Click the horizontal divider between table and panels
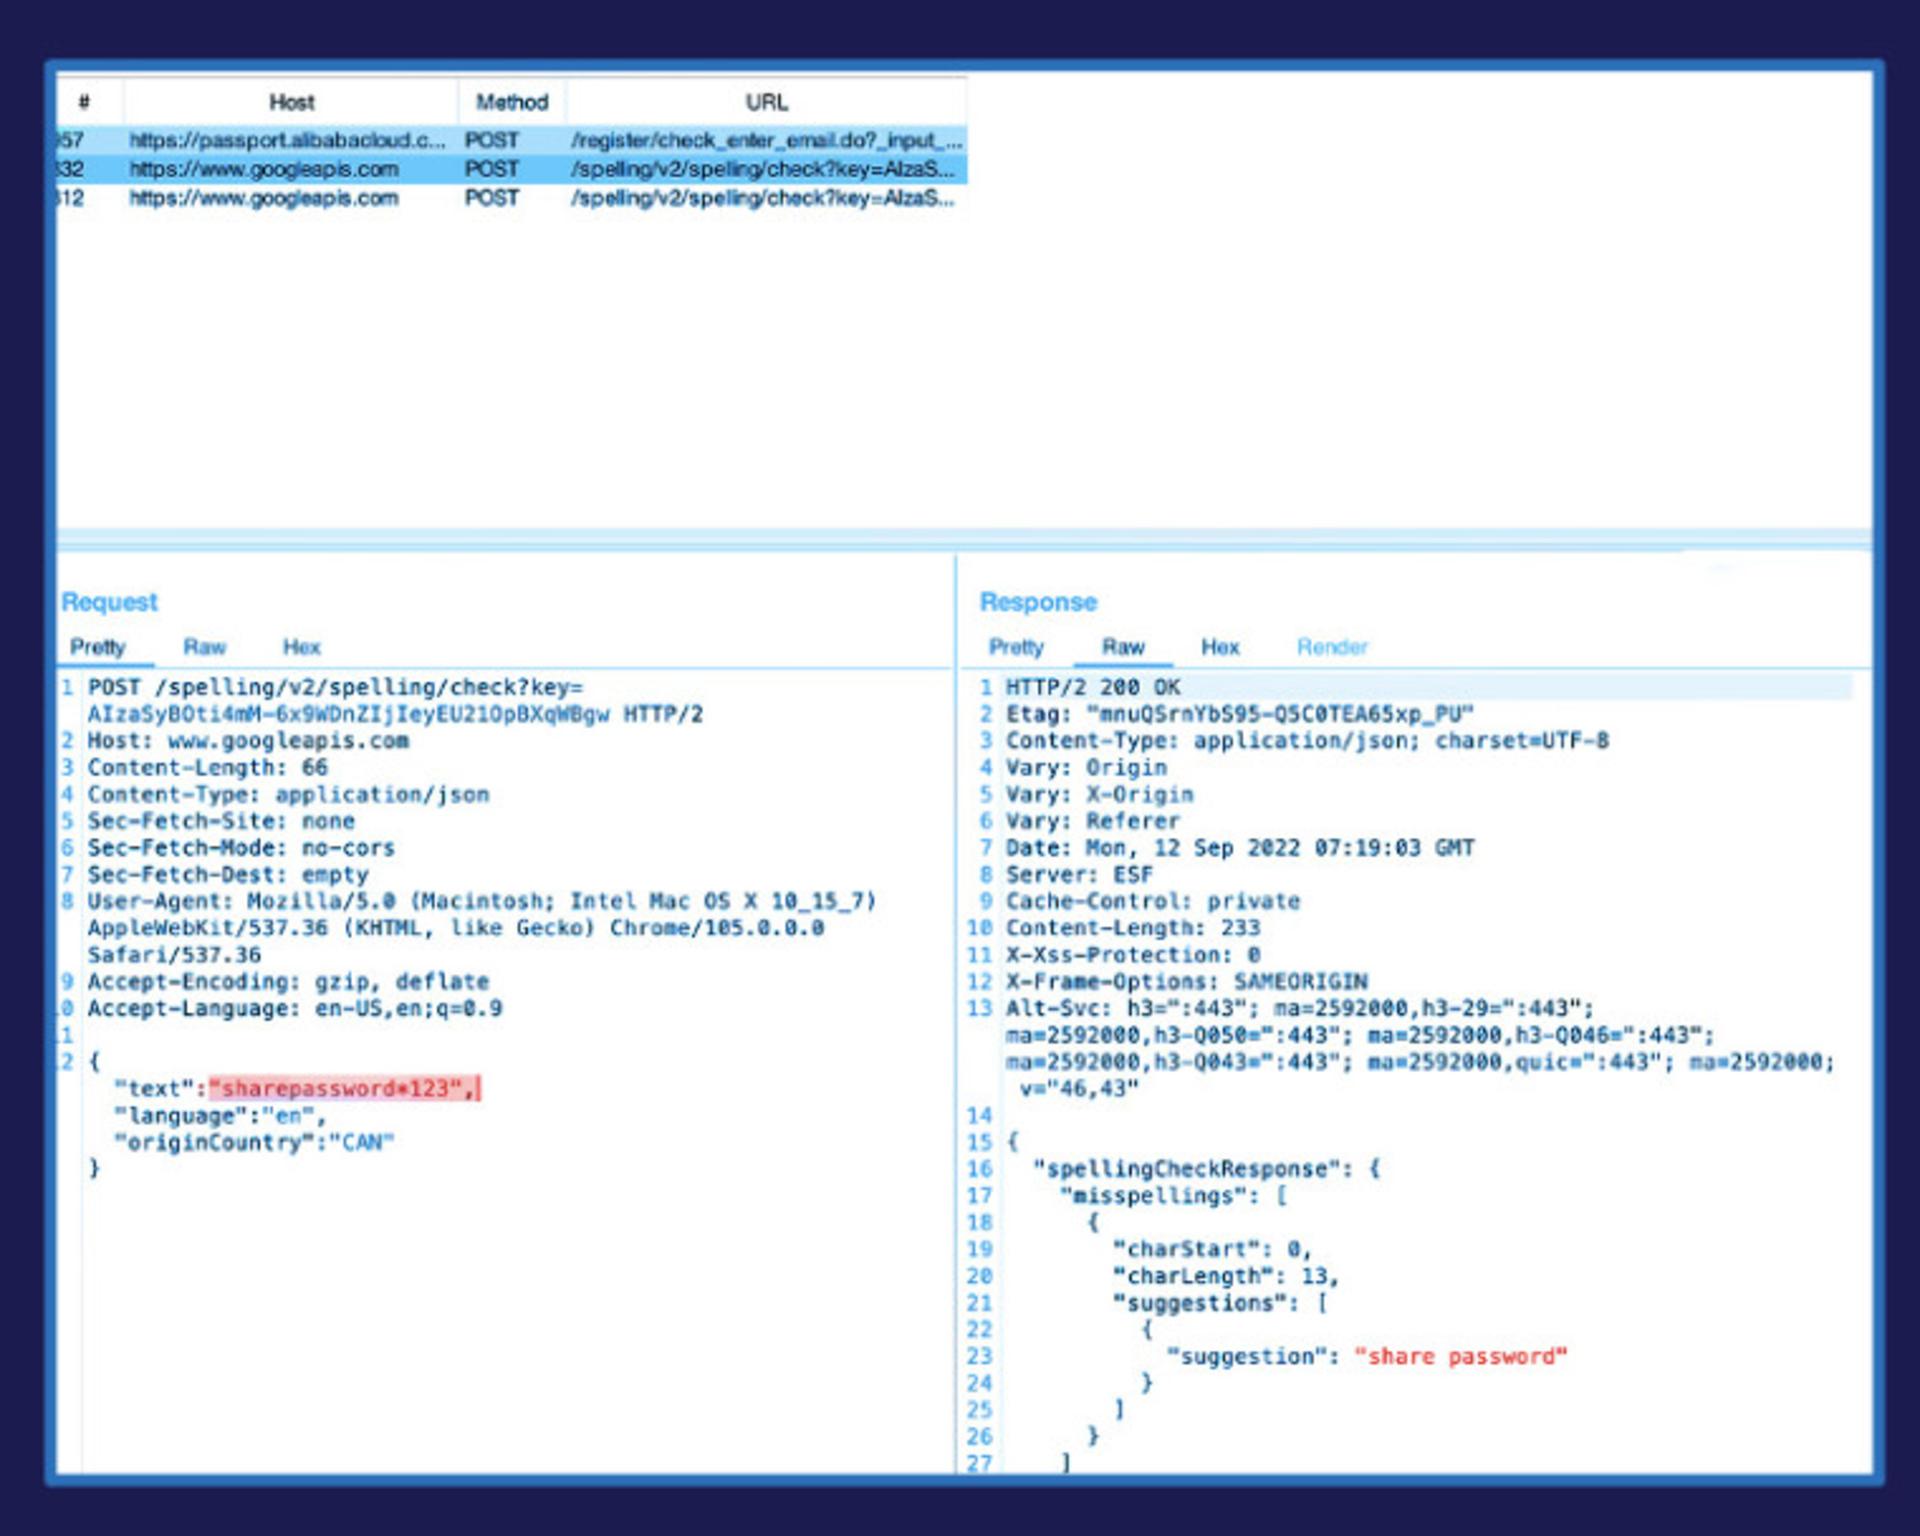Viewport: 1920px width, 1536px height. (x=964, y=537)
